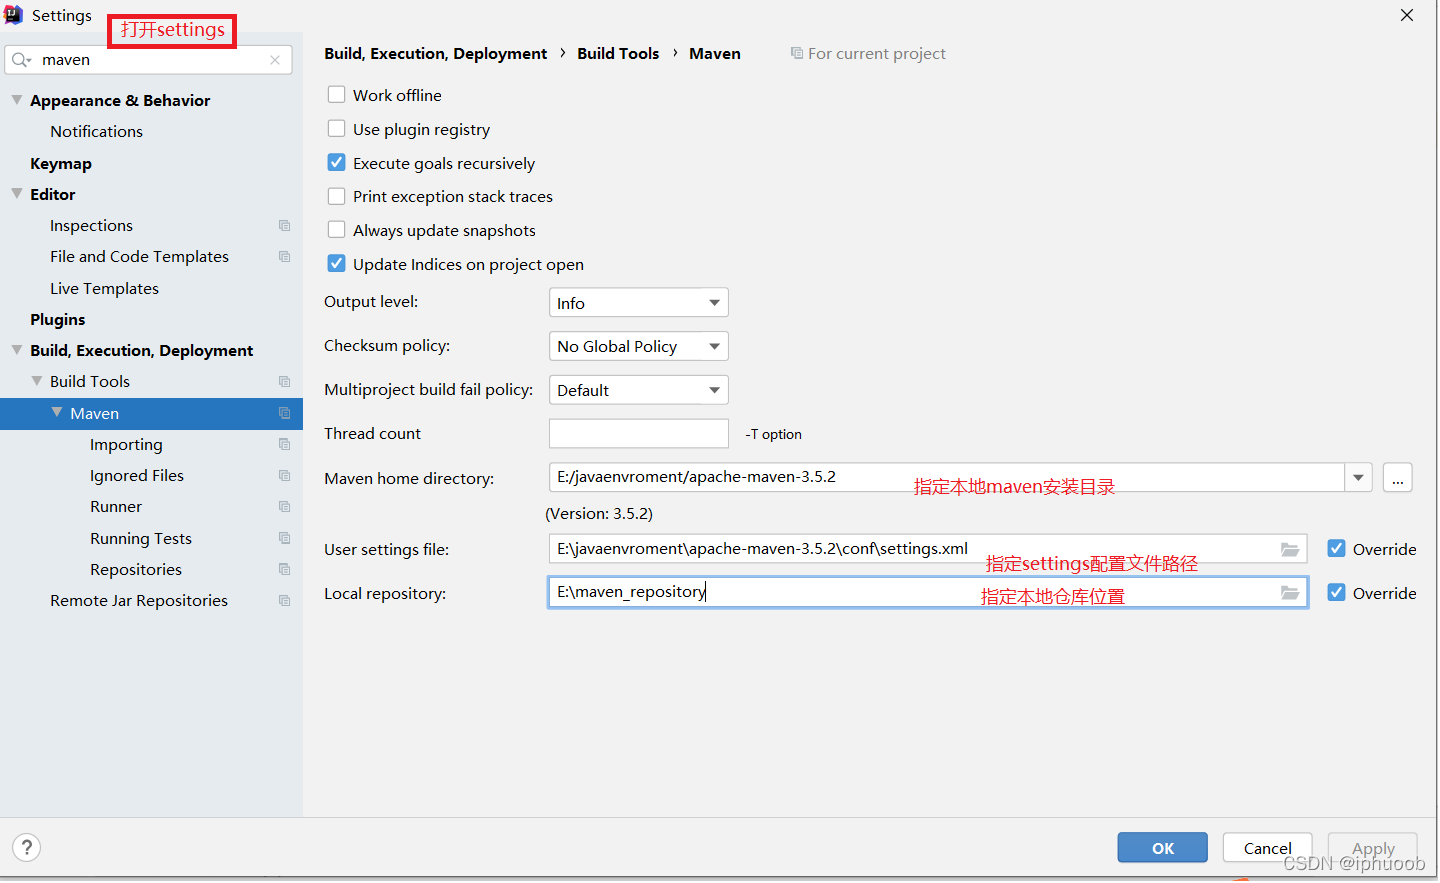
Task: Browse for User settings file via folder icon
Action: [1290, 549]
